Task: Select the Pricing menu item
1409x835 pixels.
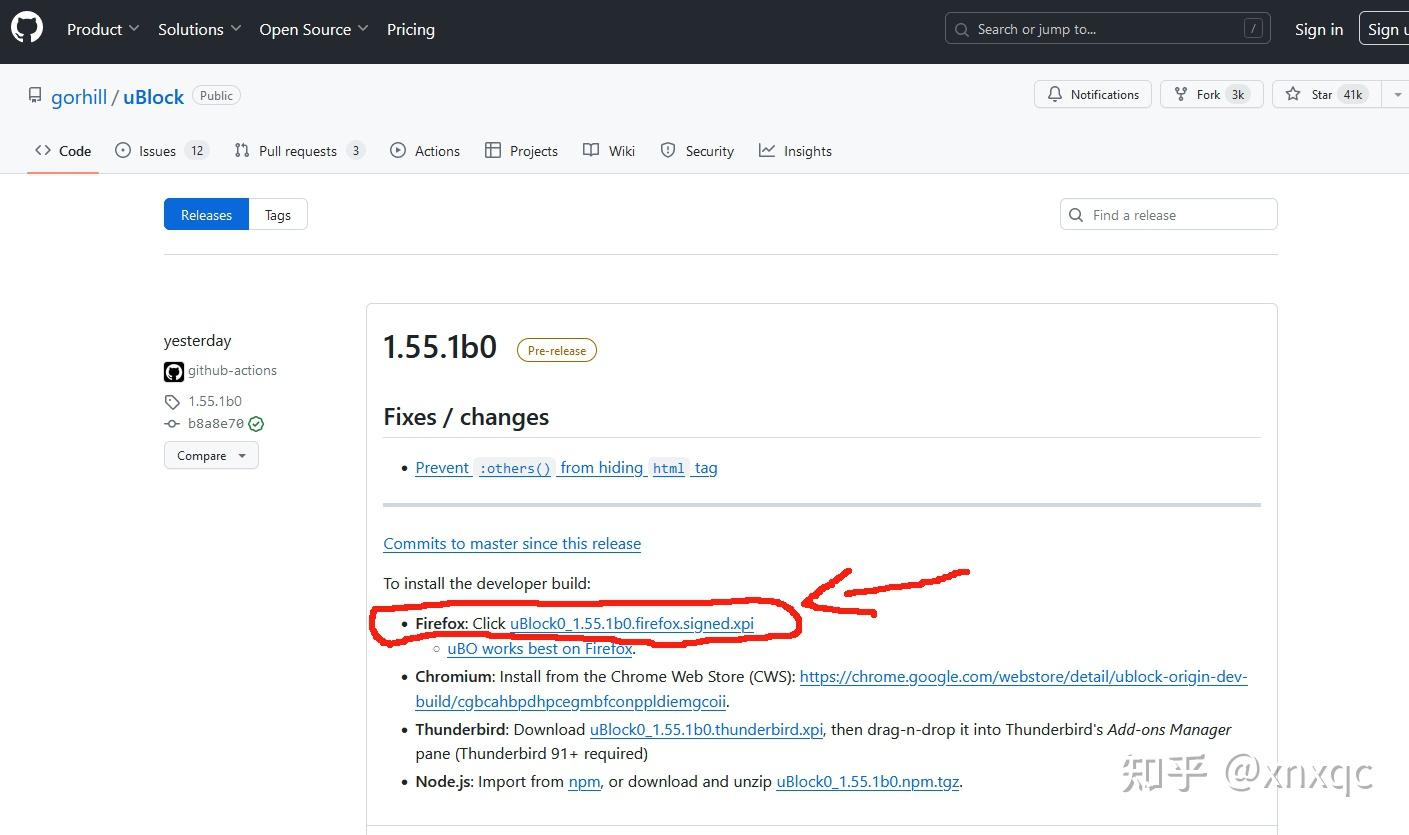Action: (x=410, y=29)
